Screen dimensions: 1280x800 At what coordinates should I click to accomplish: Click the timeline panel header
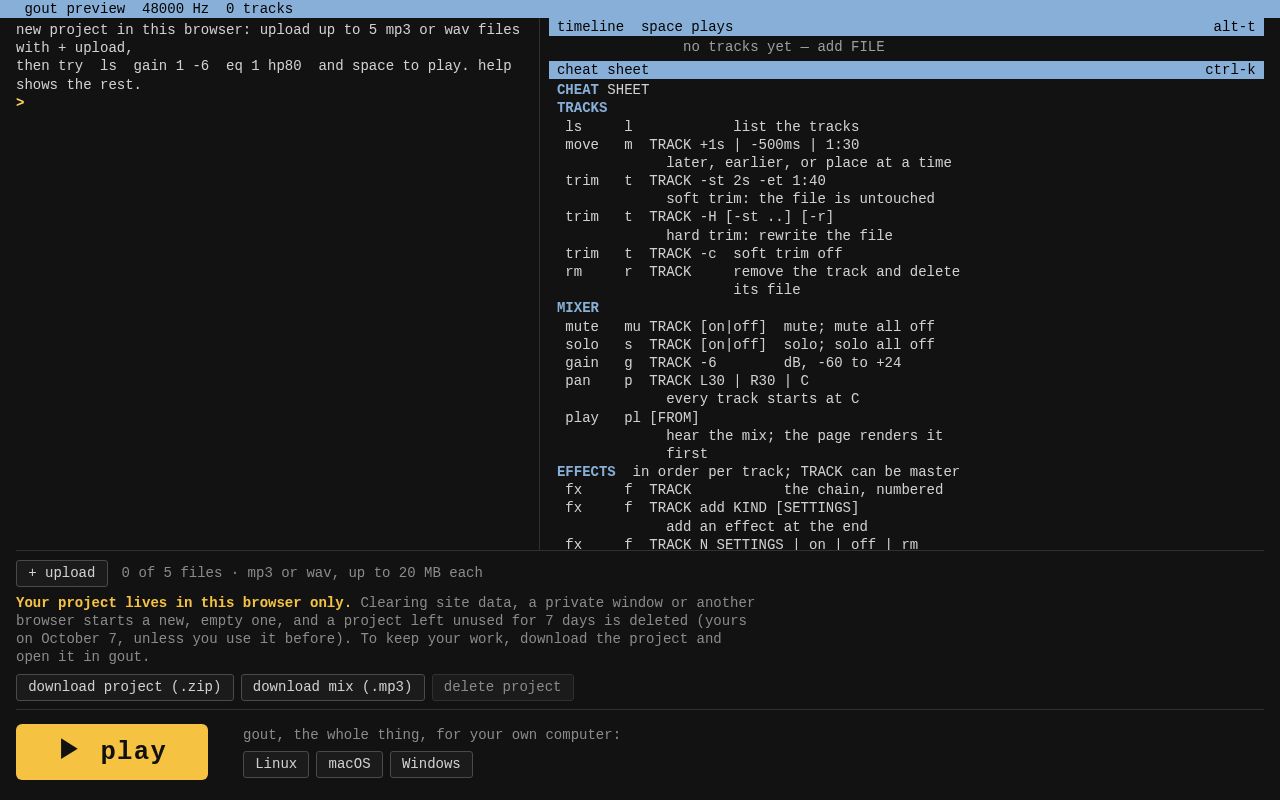click(906, 27)
